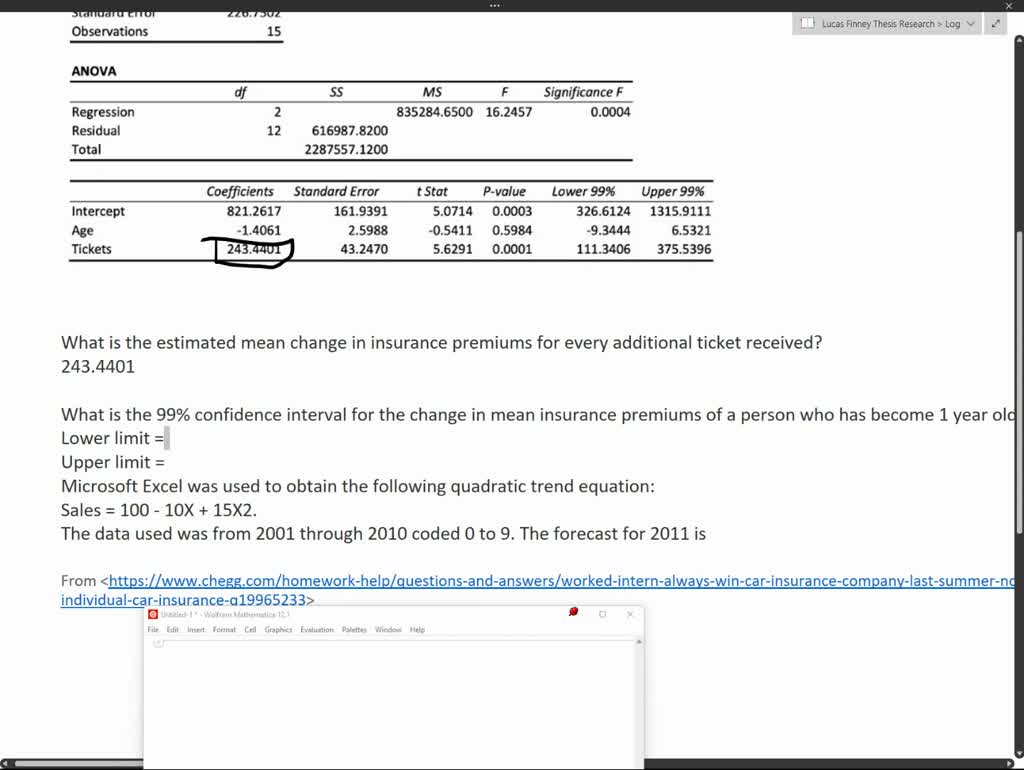This screenshot has height=770, width=1024.
Task: Open Evaluation menu in Mathematica window
Action: (x=317, y=630)
